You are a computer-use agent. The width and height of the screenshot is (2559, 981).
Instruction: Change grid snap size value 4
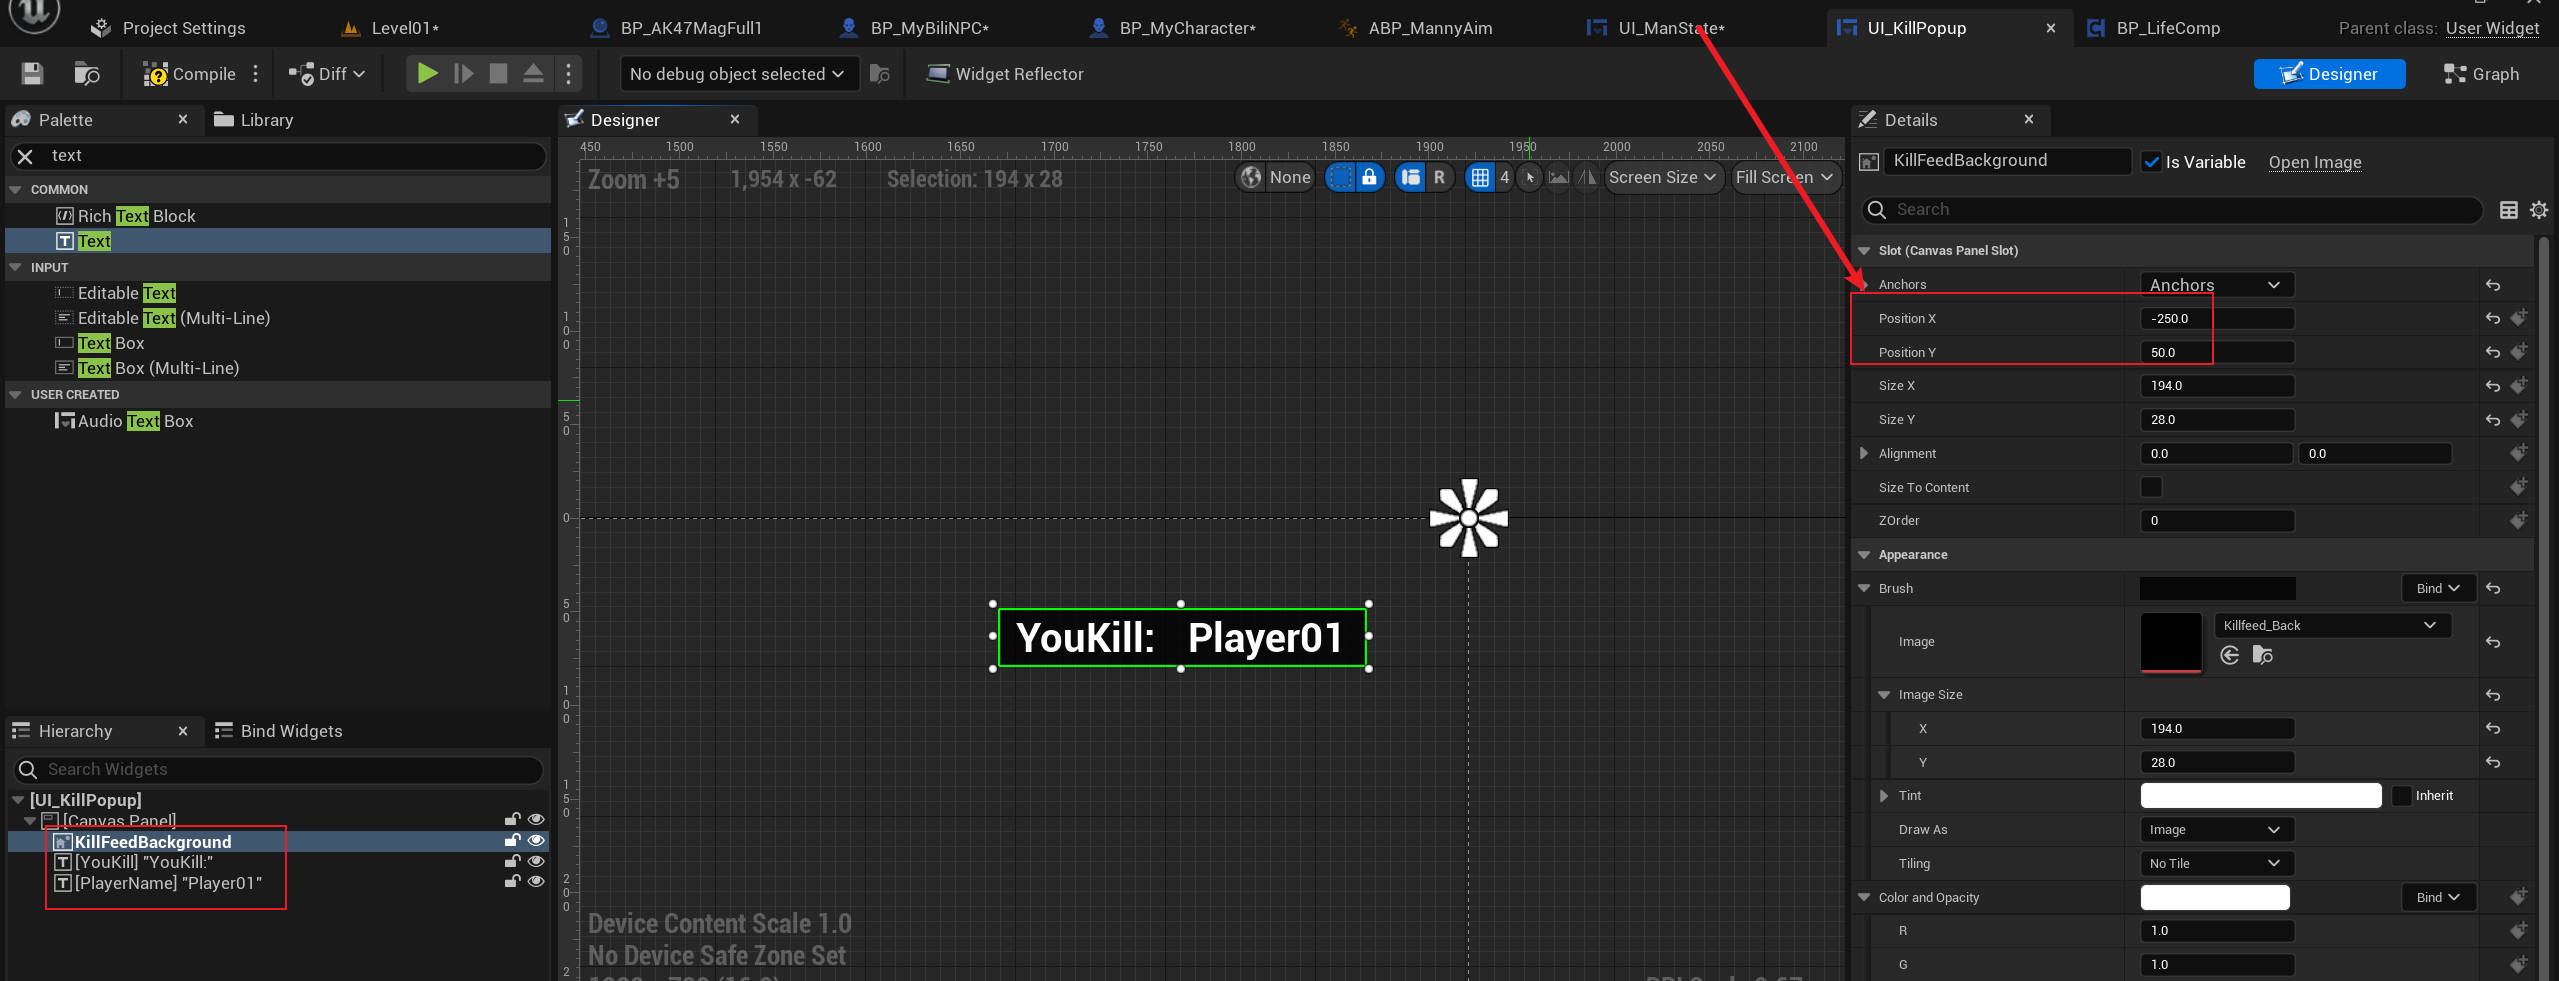pos(1504,177)
